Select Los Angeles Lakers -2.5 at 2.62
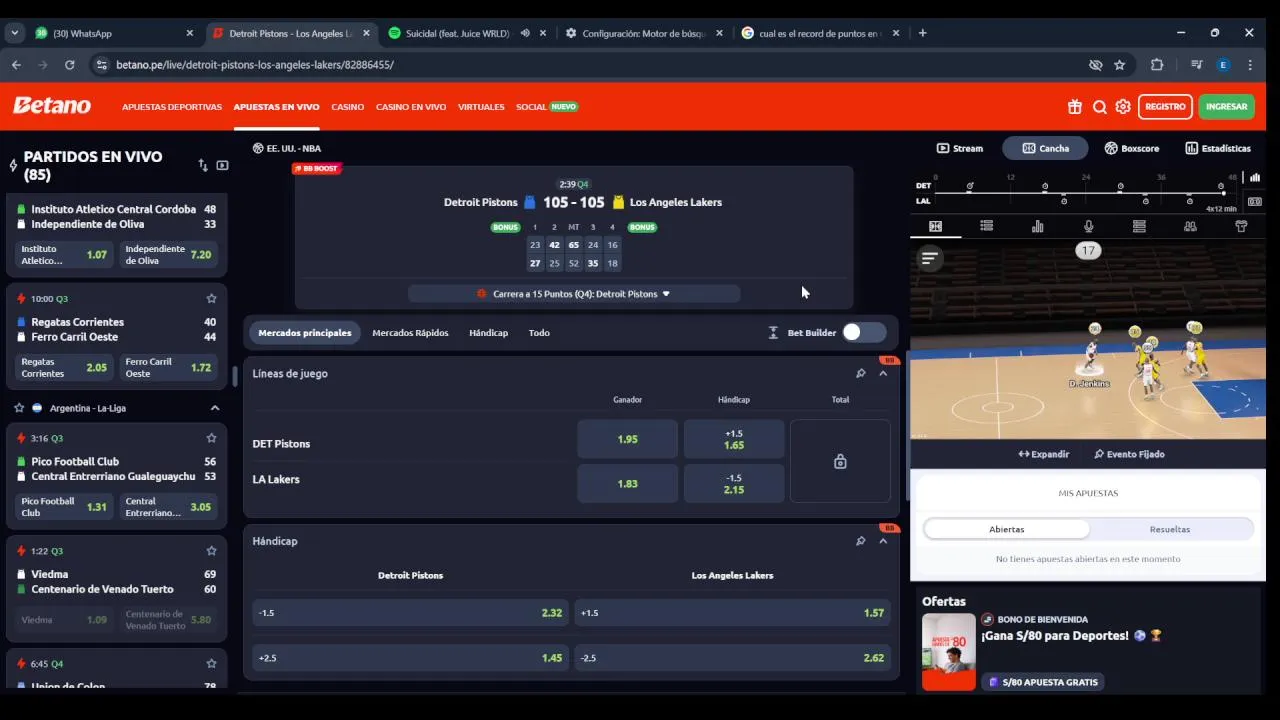Image resolution: width=1280 pixels, height=720 pixels. 732,658
